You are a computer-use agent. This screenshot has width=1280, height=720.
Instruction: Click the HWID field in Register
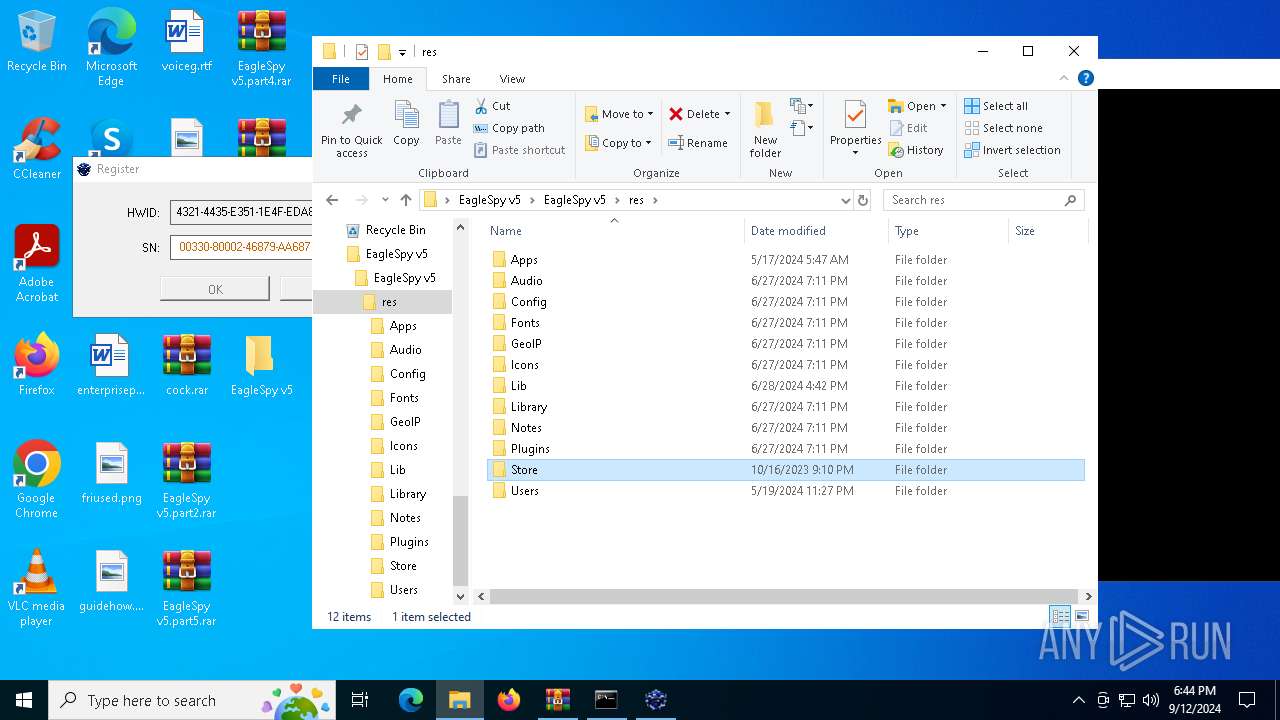[241, 212]
